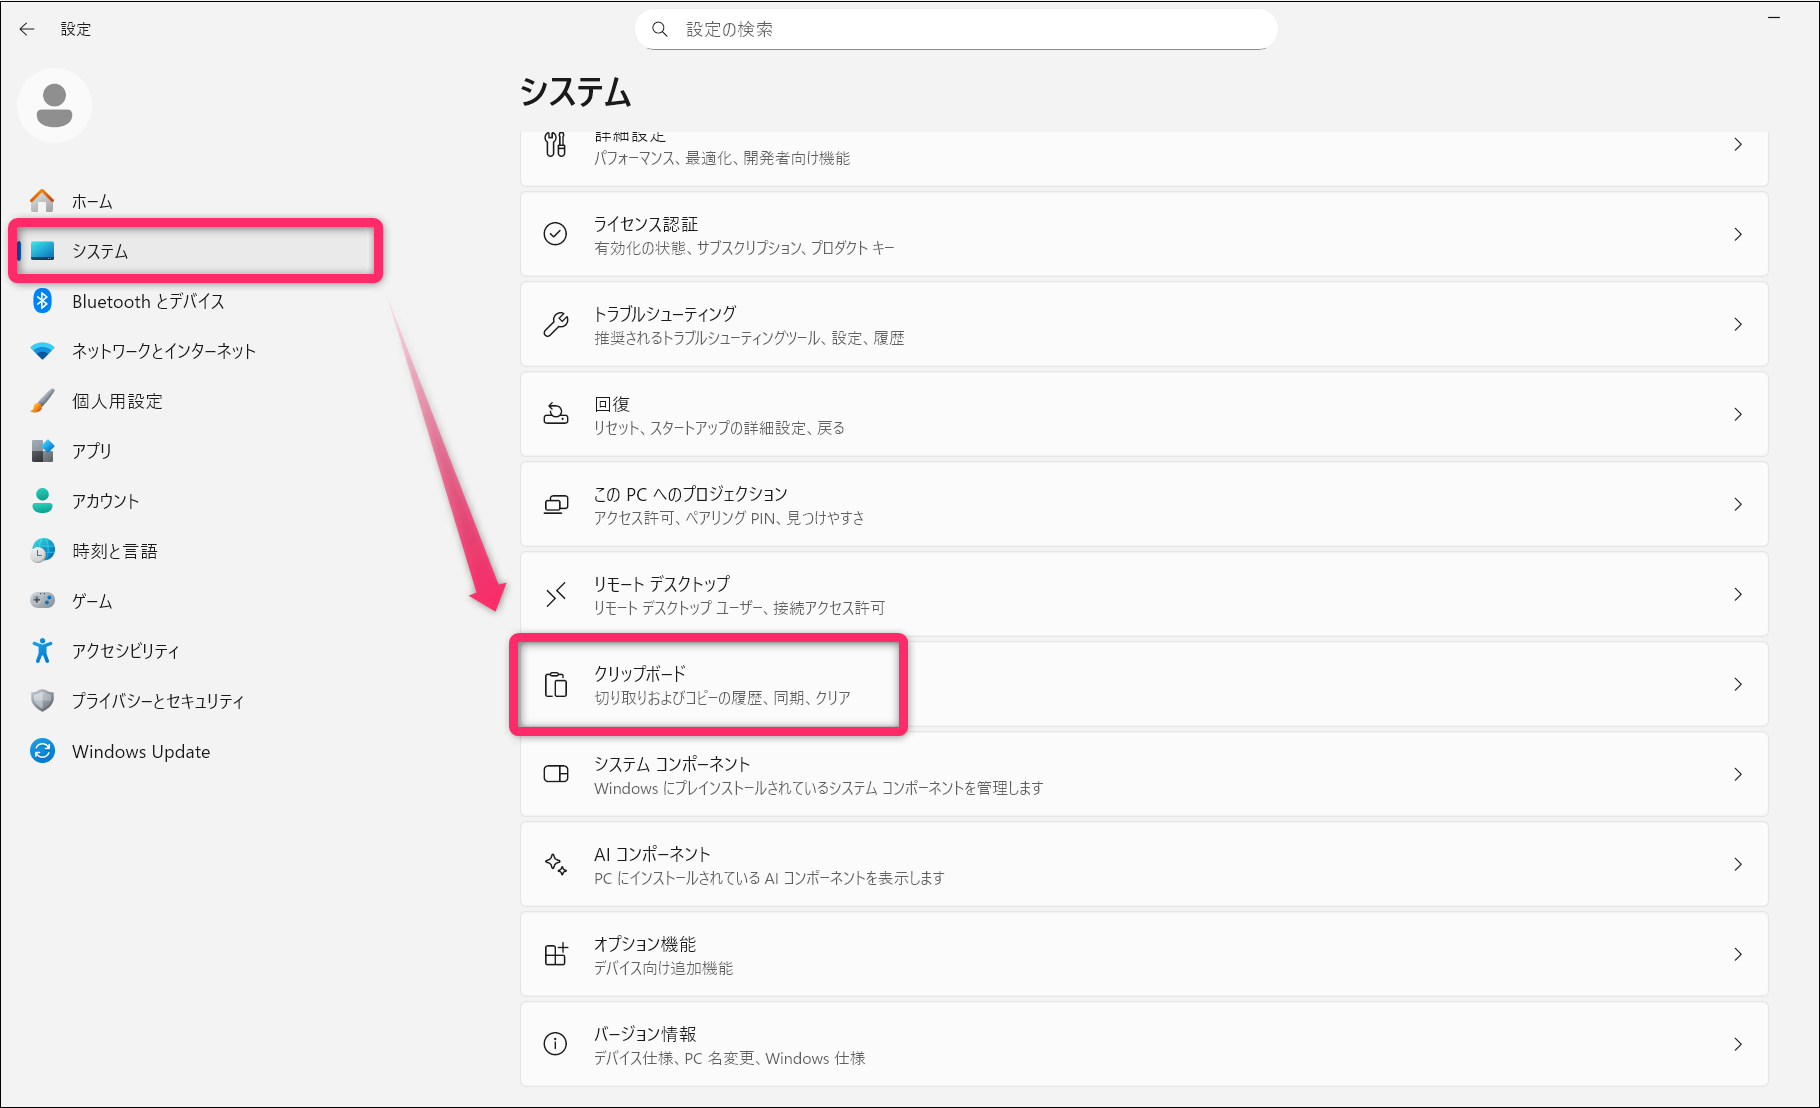Screen dimensions: 1820x1108
Task: Open the オプション機能 chevron arrow
Action: [x=1738, y=954]
